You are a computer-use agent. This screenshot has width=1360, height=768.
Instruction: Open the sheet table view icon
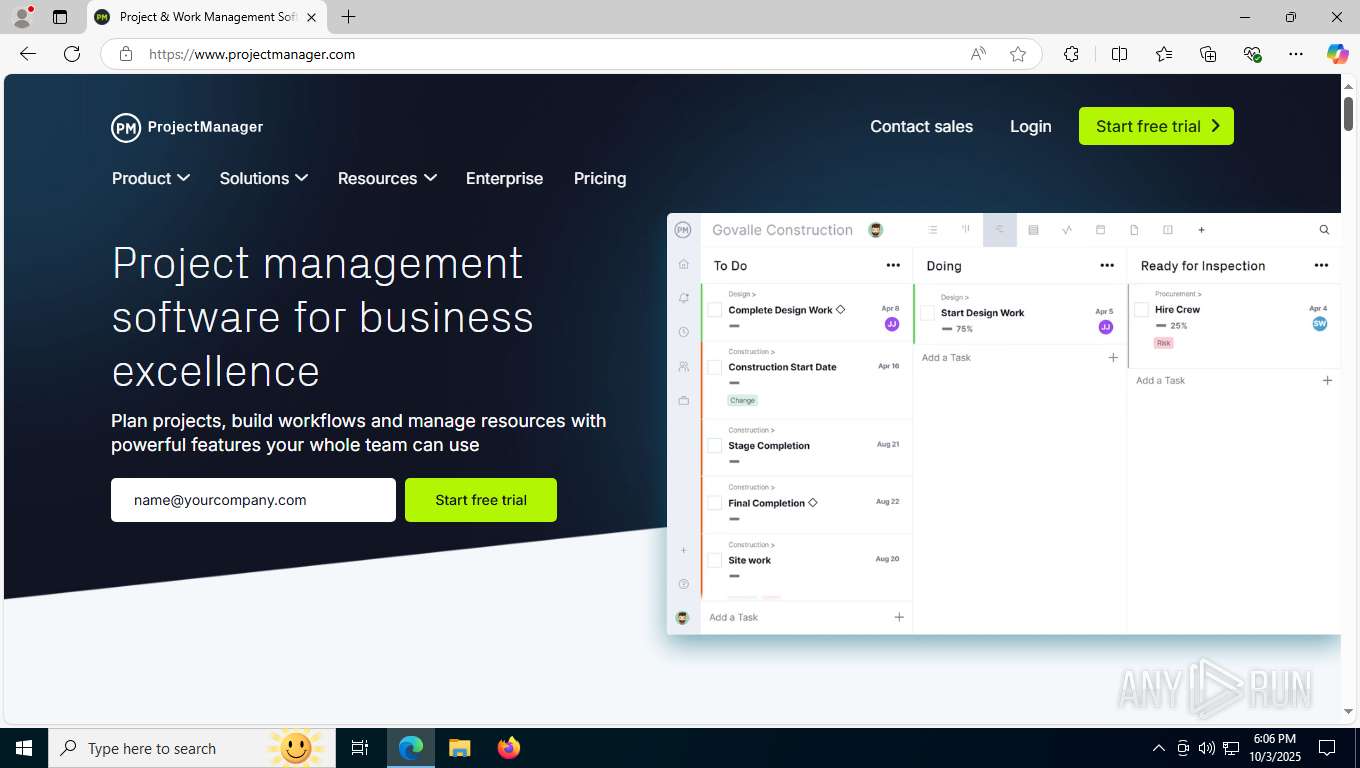(x=1034, y=230)
